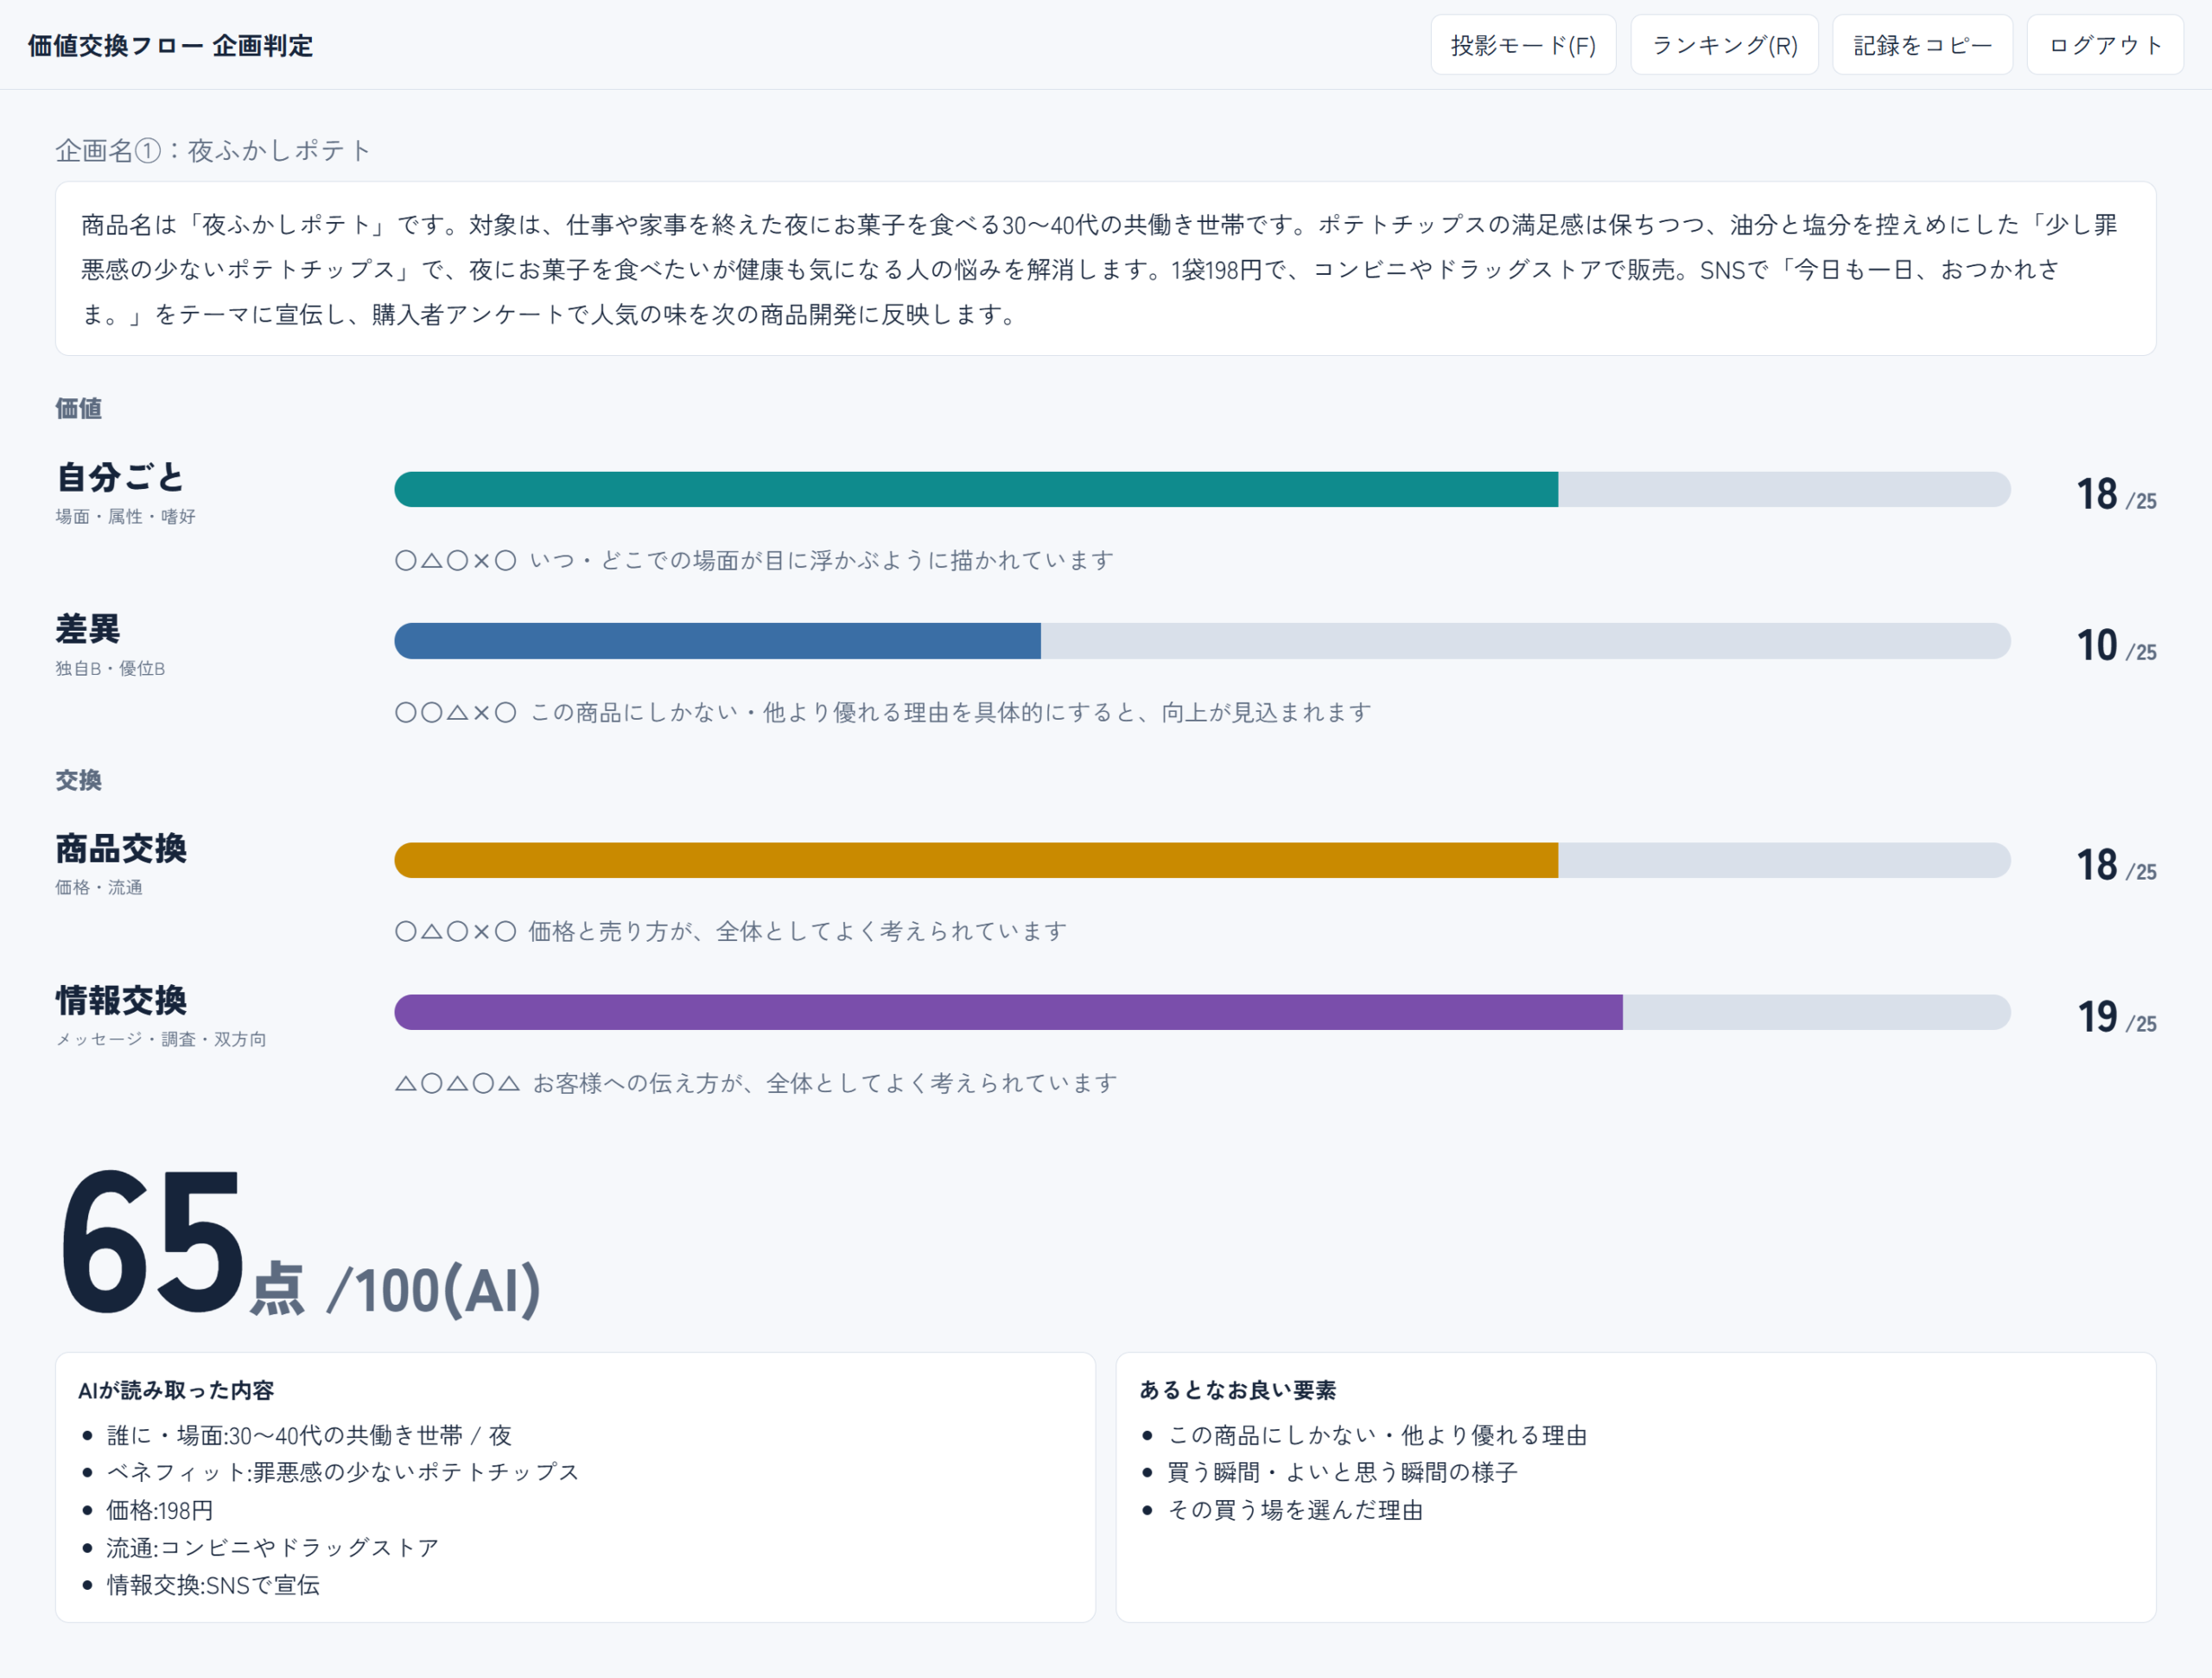Image resolution: width=2212 pixels, height=1678 pixels.
Task: Click the bullet この商品にしかない・他より優れる理由
Action: [x=1378, y=1436]
